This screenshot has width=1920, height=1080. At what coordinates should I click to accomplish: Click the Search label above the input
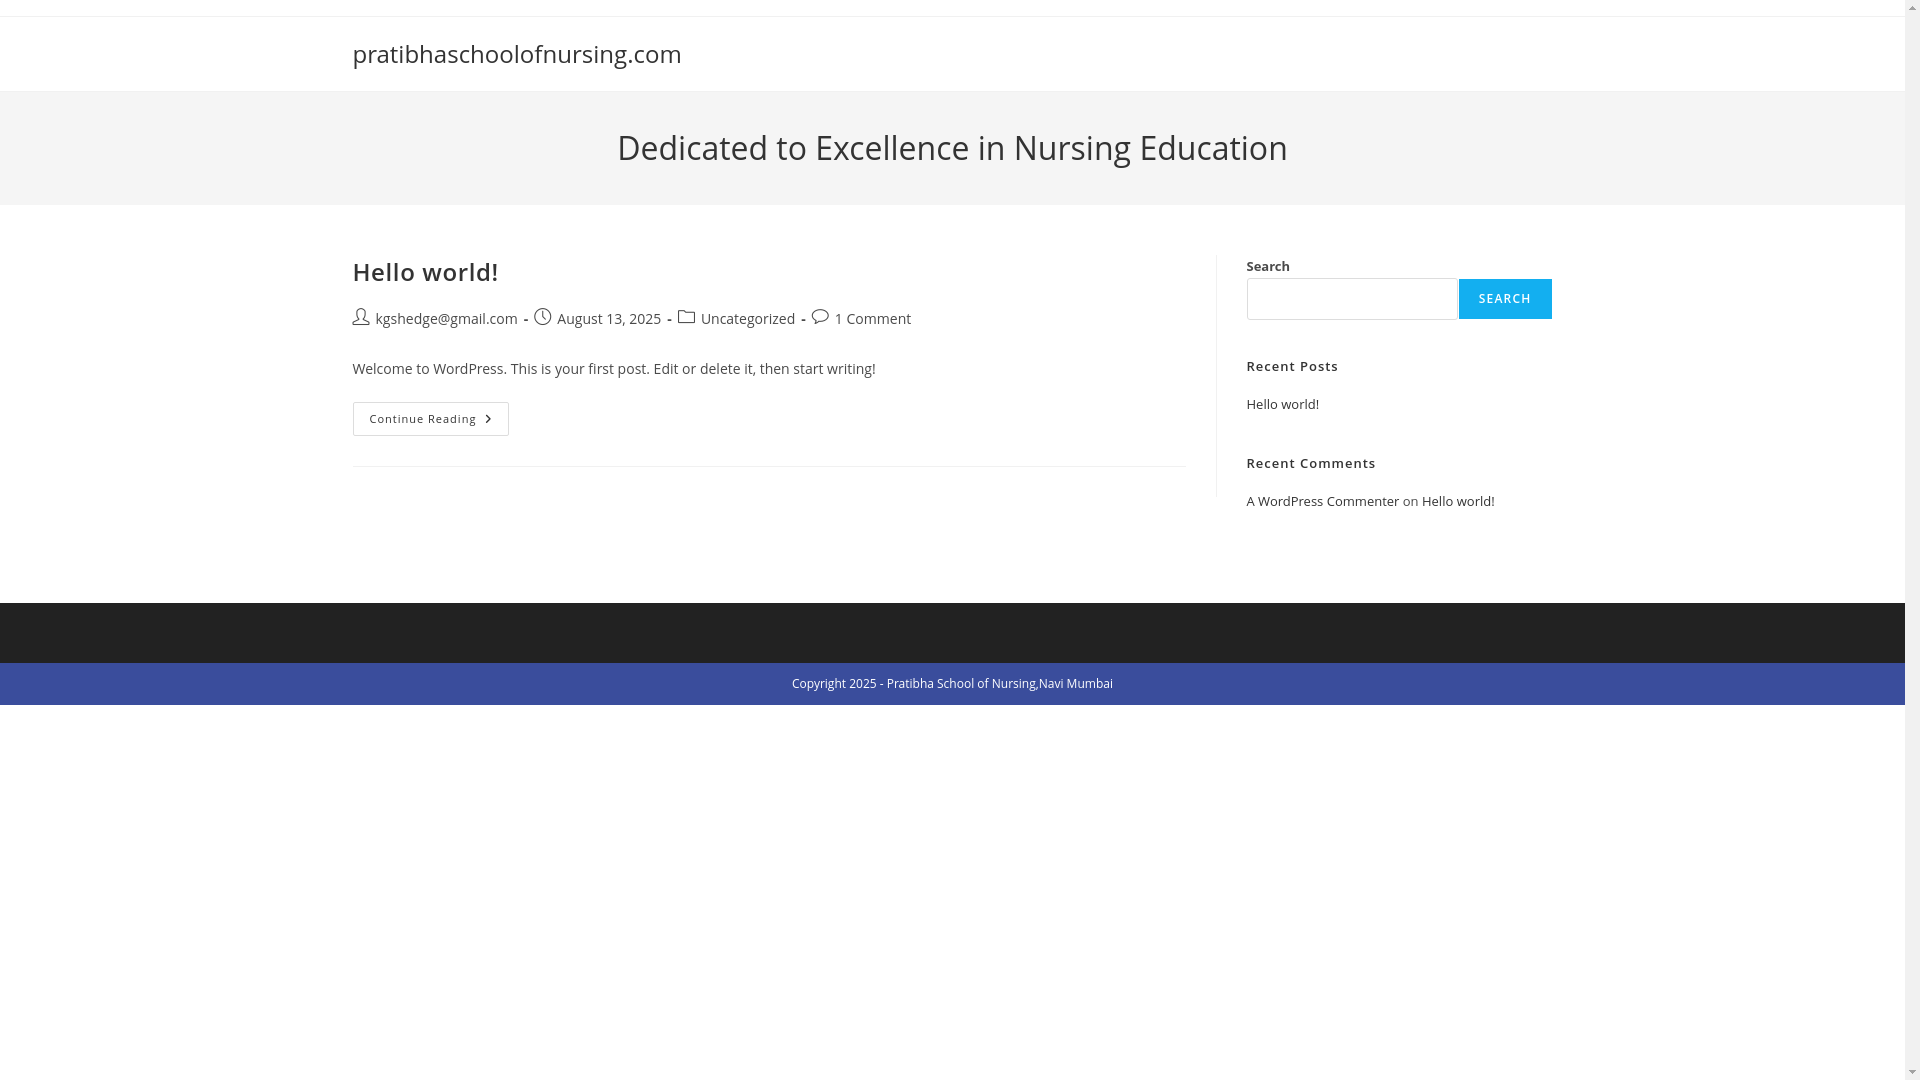click(x=1268, y=267)
